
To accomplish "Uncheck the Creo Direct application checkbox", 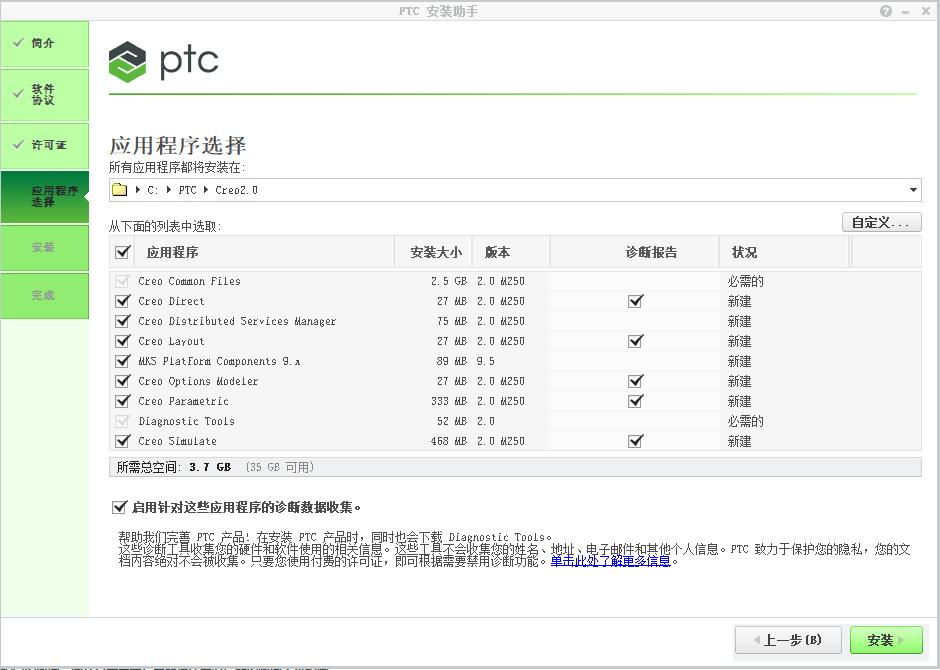I will pyautogui.click(x=123, y=301).
